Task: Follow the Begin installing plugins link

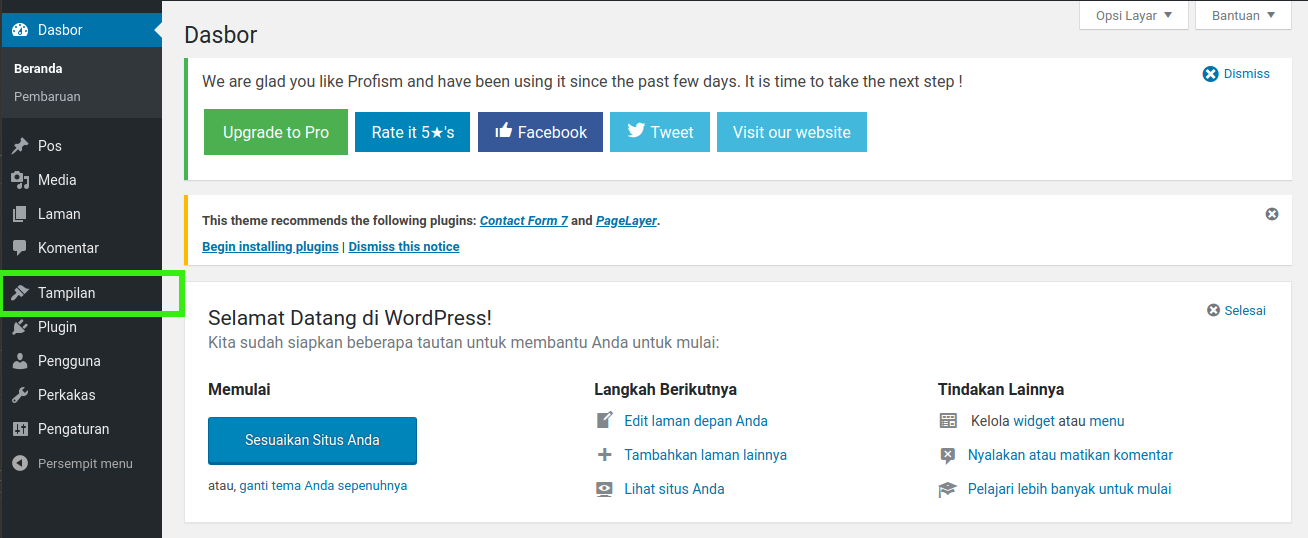Action: (x=270, y=247)
